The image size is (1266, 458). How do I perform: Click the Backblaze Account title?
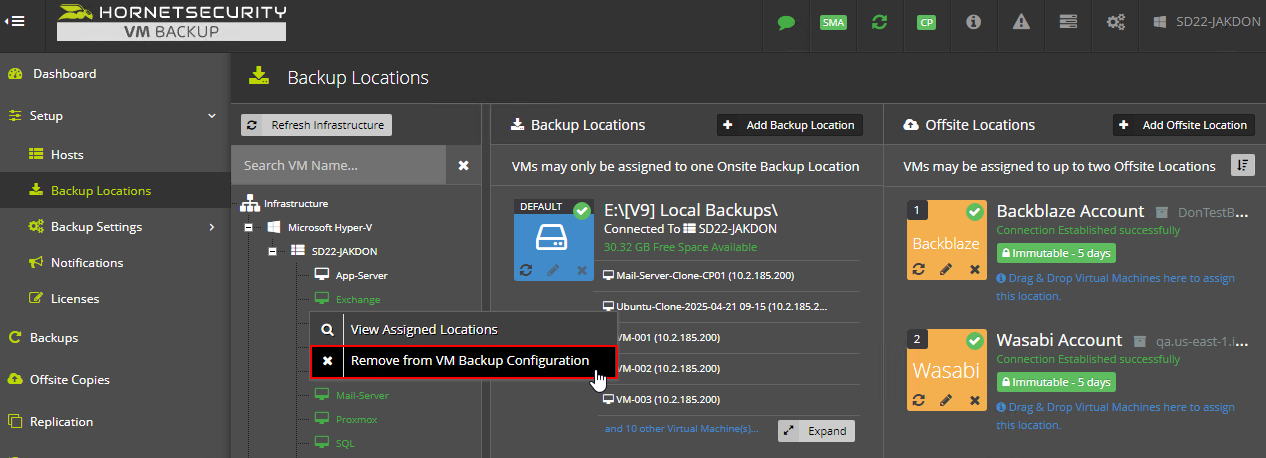click(1070, 211)
